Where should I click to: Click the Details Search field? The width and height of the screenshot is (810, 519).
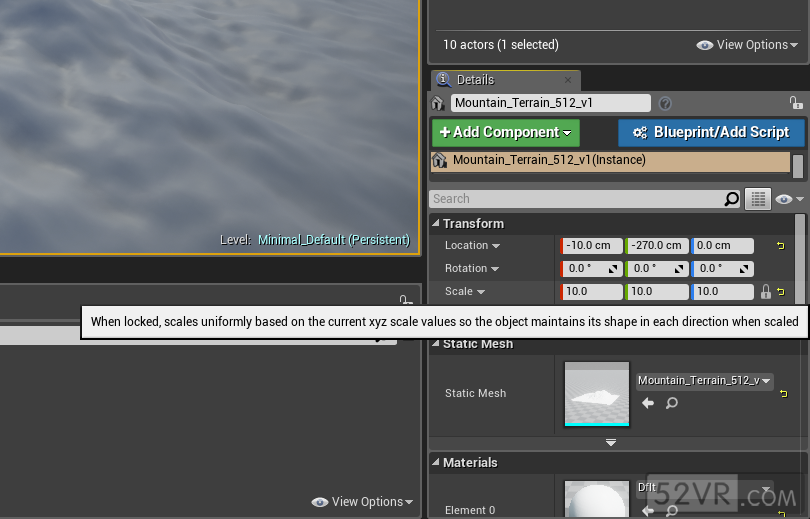coord(576,199)
